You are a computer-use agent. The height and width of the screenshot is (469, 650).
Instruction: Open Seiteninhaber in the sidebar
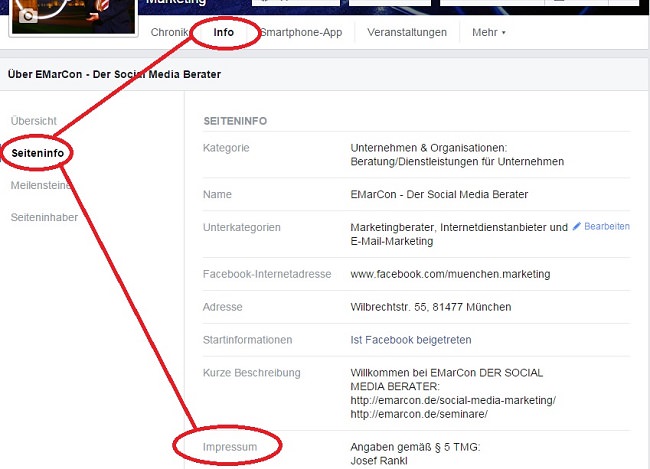click(44, 217)
